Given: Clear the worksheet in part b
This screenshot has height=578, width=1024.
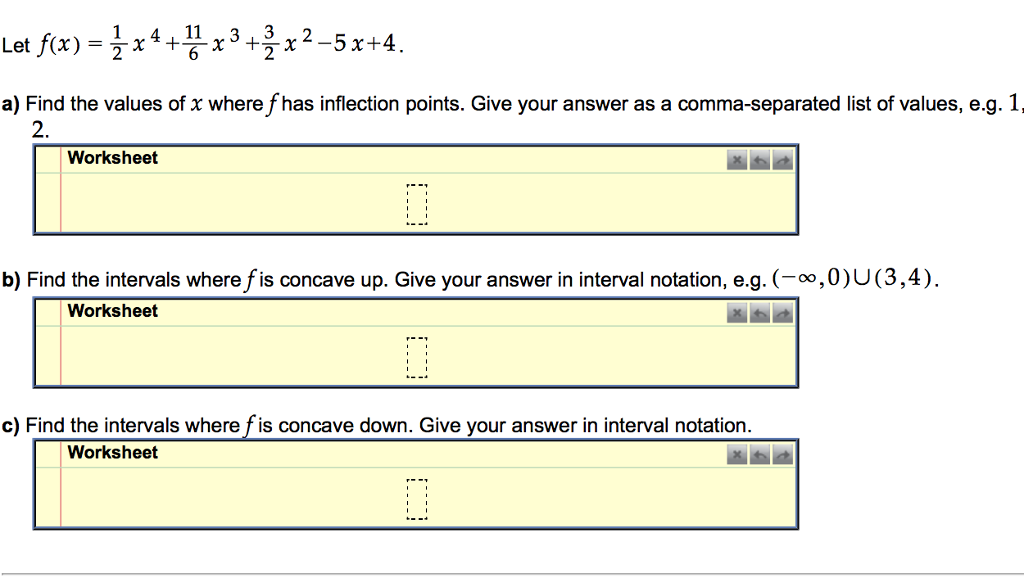Looking at the screenshot, I should pos(736,313).
